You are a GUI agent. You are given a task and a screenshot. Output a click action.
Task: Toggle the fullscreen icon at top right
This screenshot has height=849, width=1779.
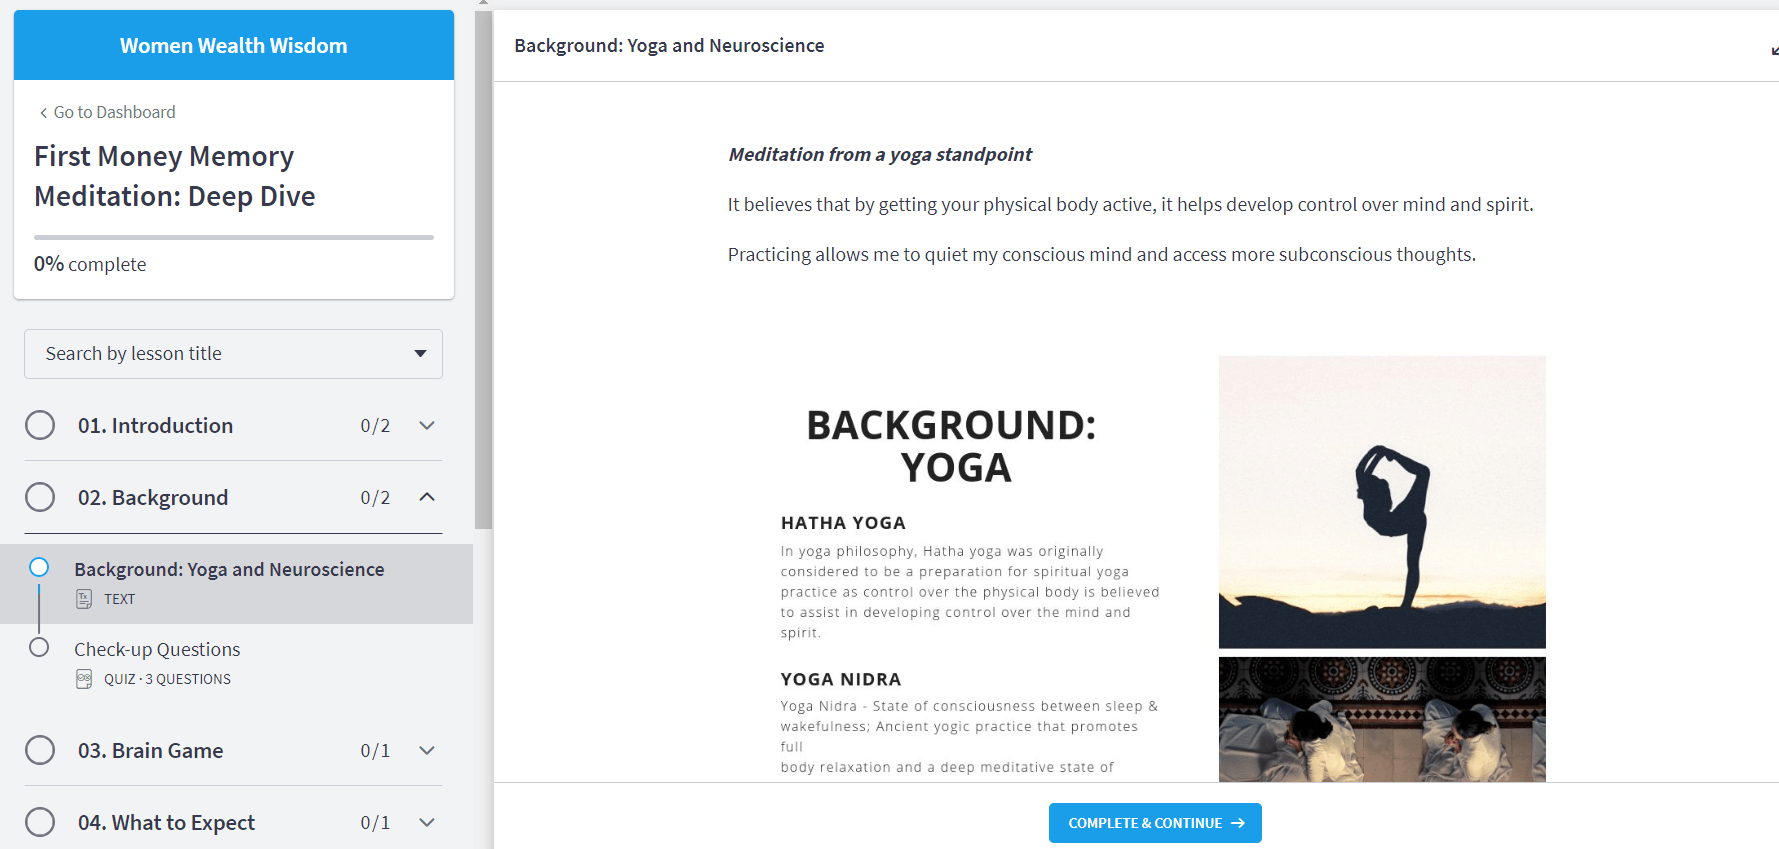[1774, 49]
